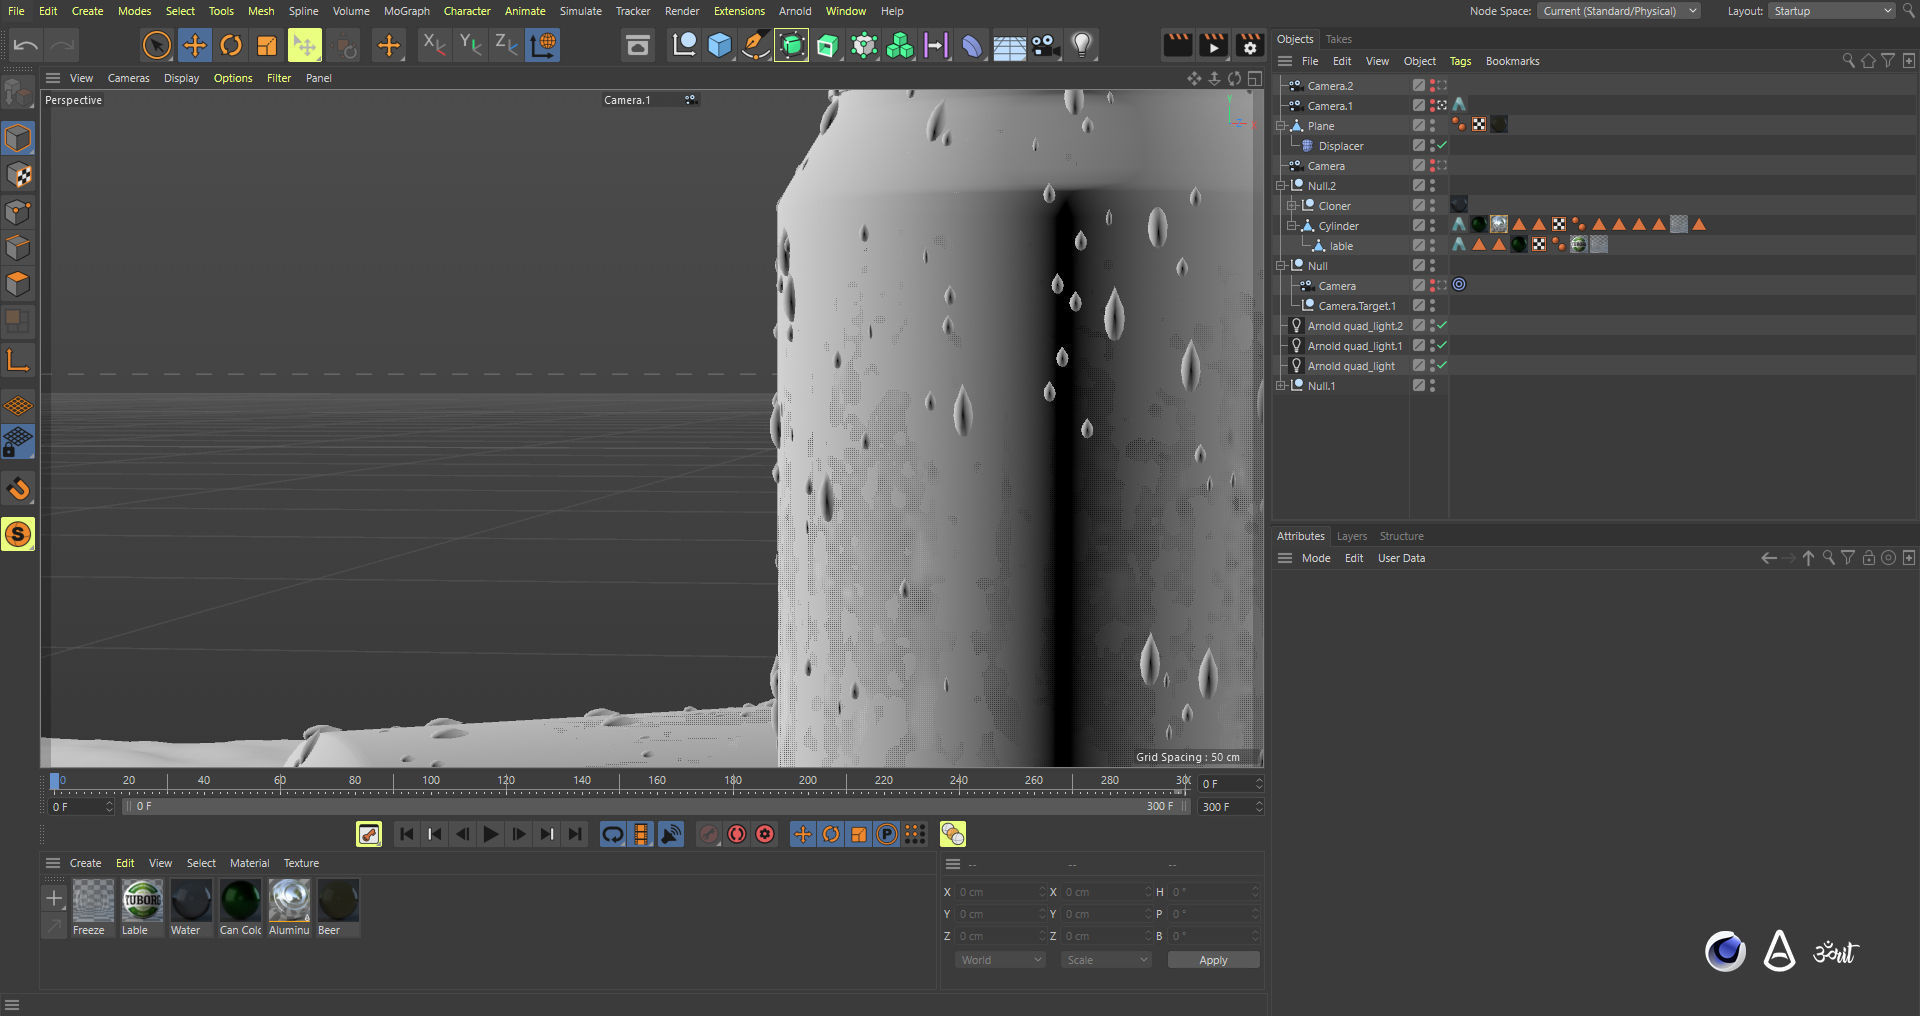
Task: Toggle Plane layer checkbox in Objects
Action: (x=1418, y=126)
